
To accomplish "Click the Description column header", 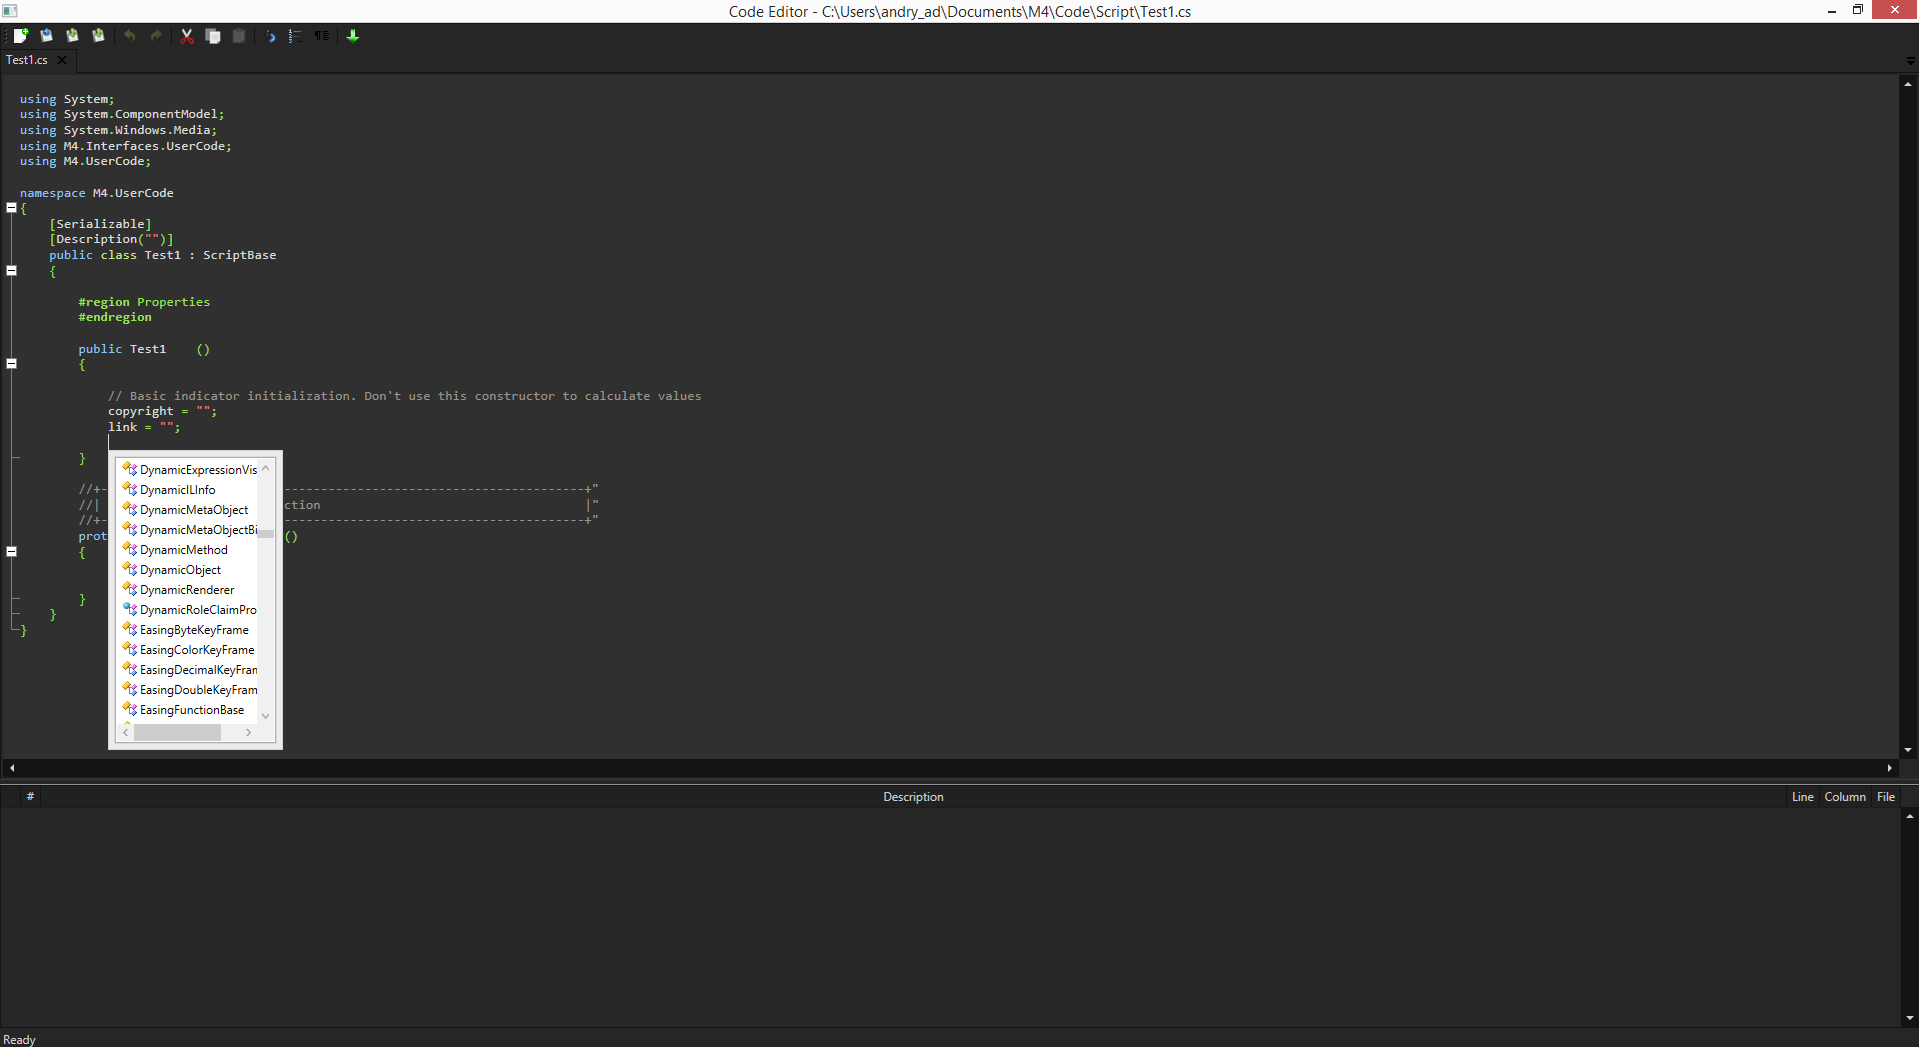I will pos(913,797).
